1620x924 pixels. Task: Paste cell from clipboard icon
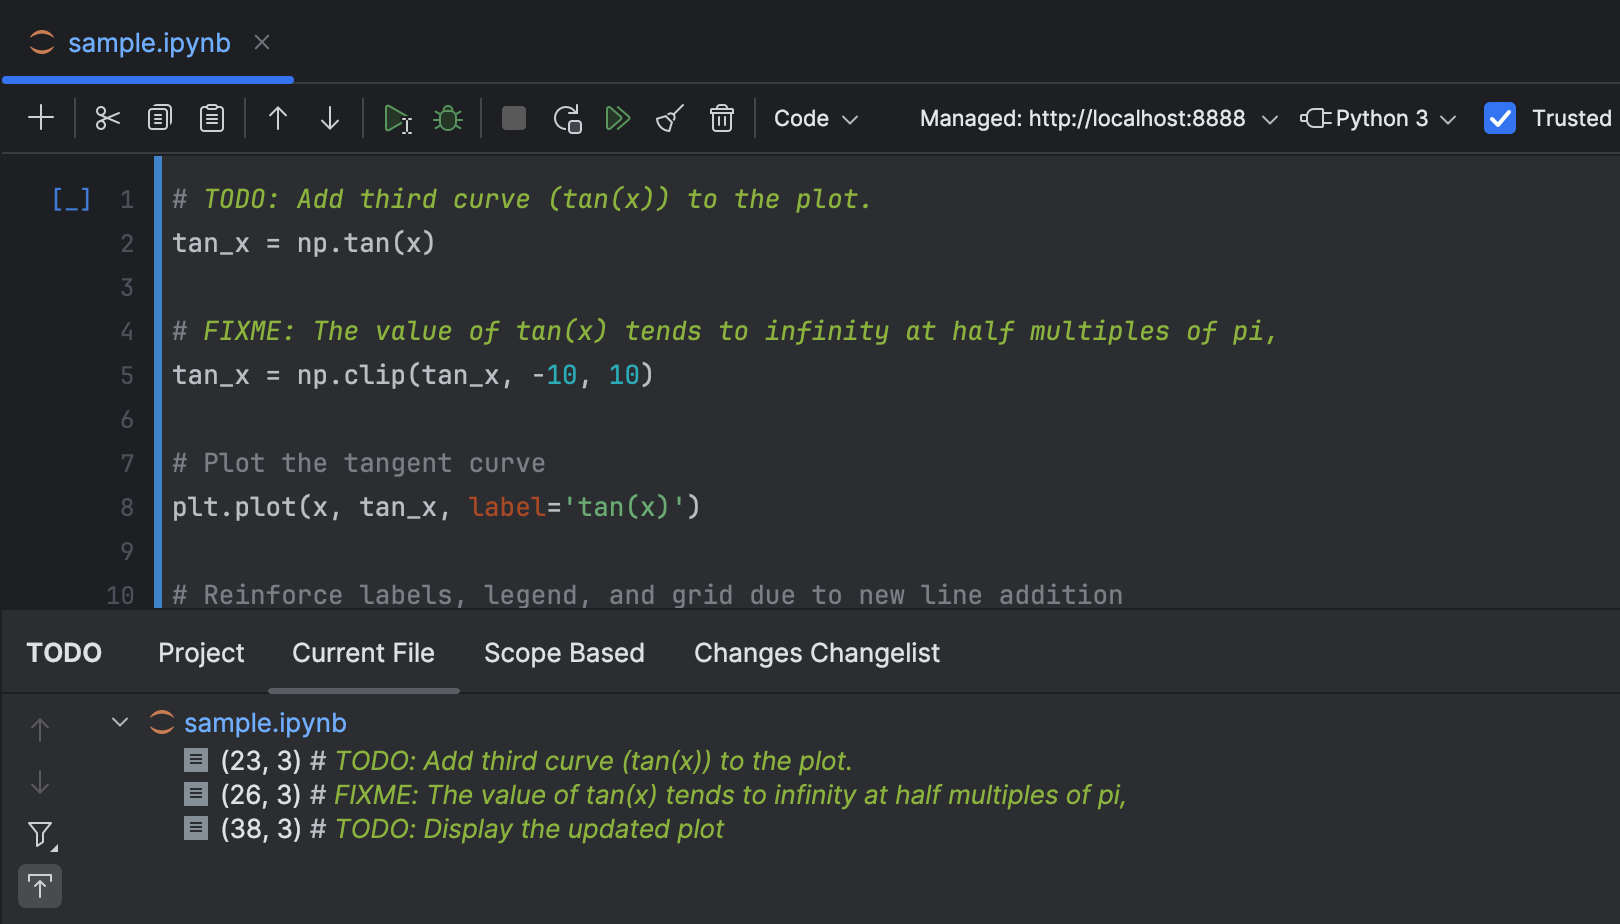click(x=212, y=118)
